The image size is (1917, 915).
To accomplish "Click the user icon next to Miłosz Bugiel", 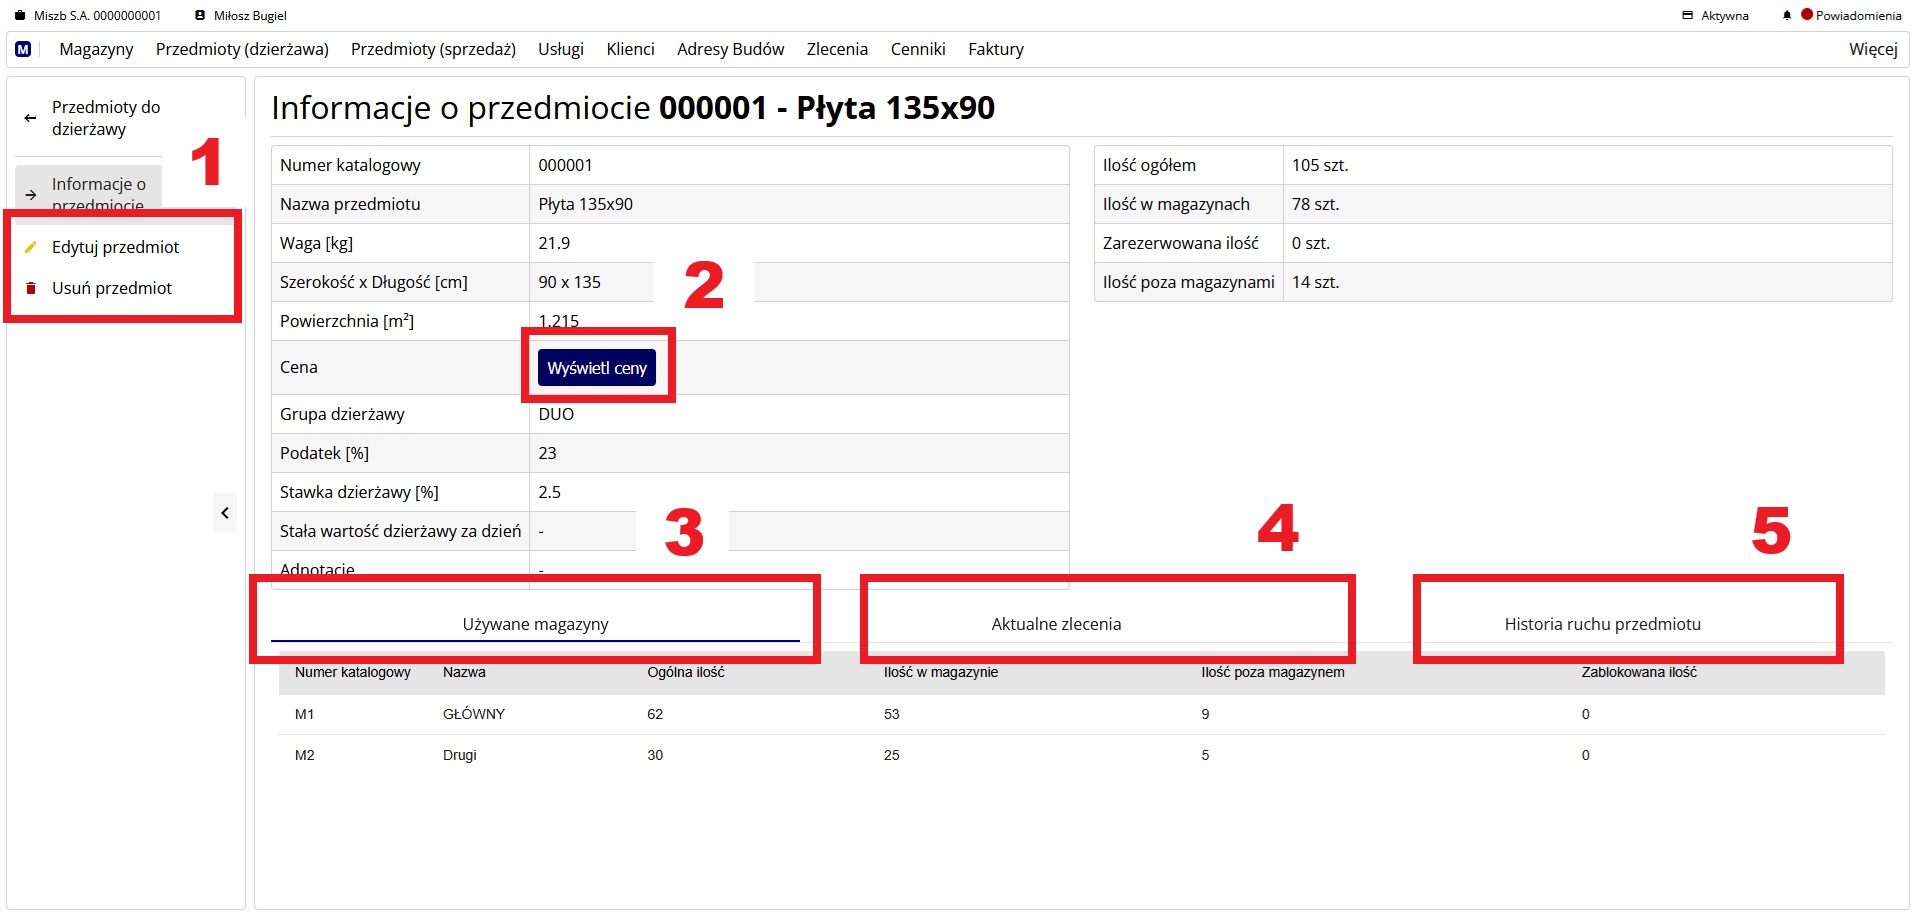I will click(200, 16).
